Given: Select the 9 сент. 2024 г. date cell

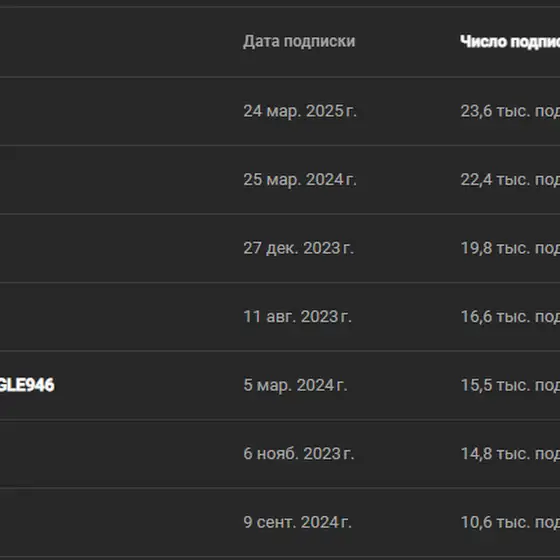Looking at the screenshot, I should (x=298, y=522).
